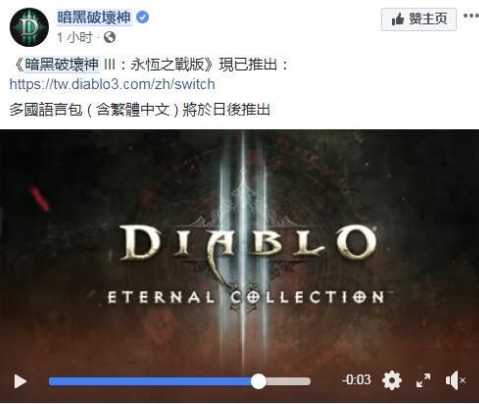Click the video progress slider handle
The width and height of the screenshot is (479, 404).
[x=258, y=381]
